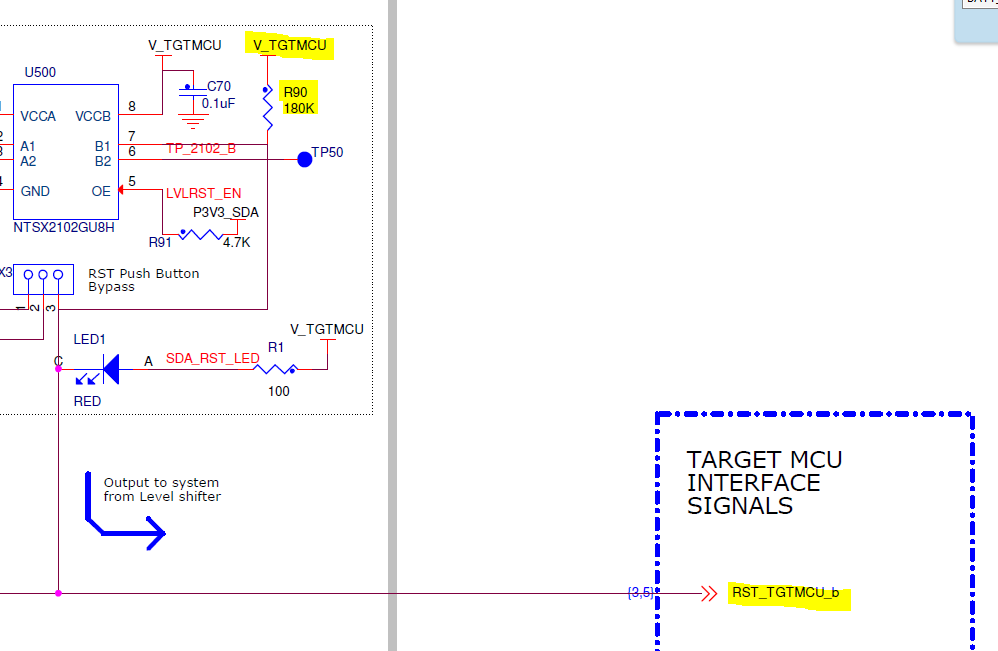Screen dimensions: 998x651
Task: Click the highlighted V_TGTMCU power label
Action: click(290, 46)
